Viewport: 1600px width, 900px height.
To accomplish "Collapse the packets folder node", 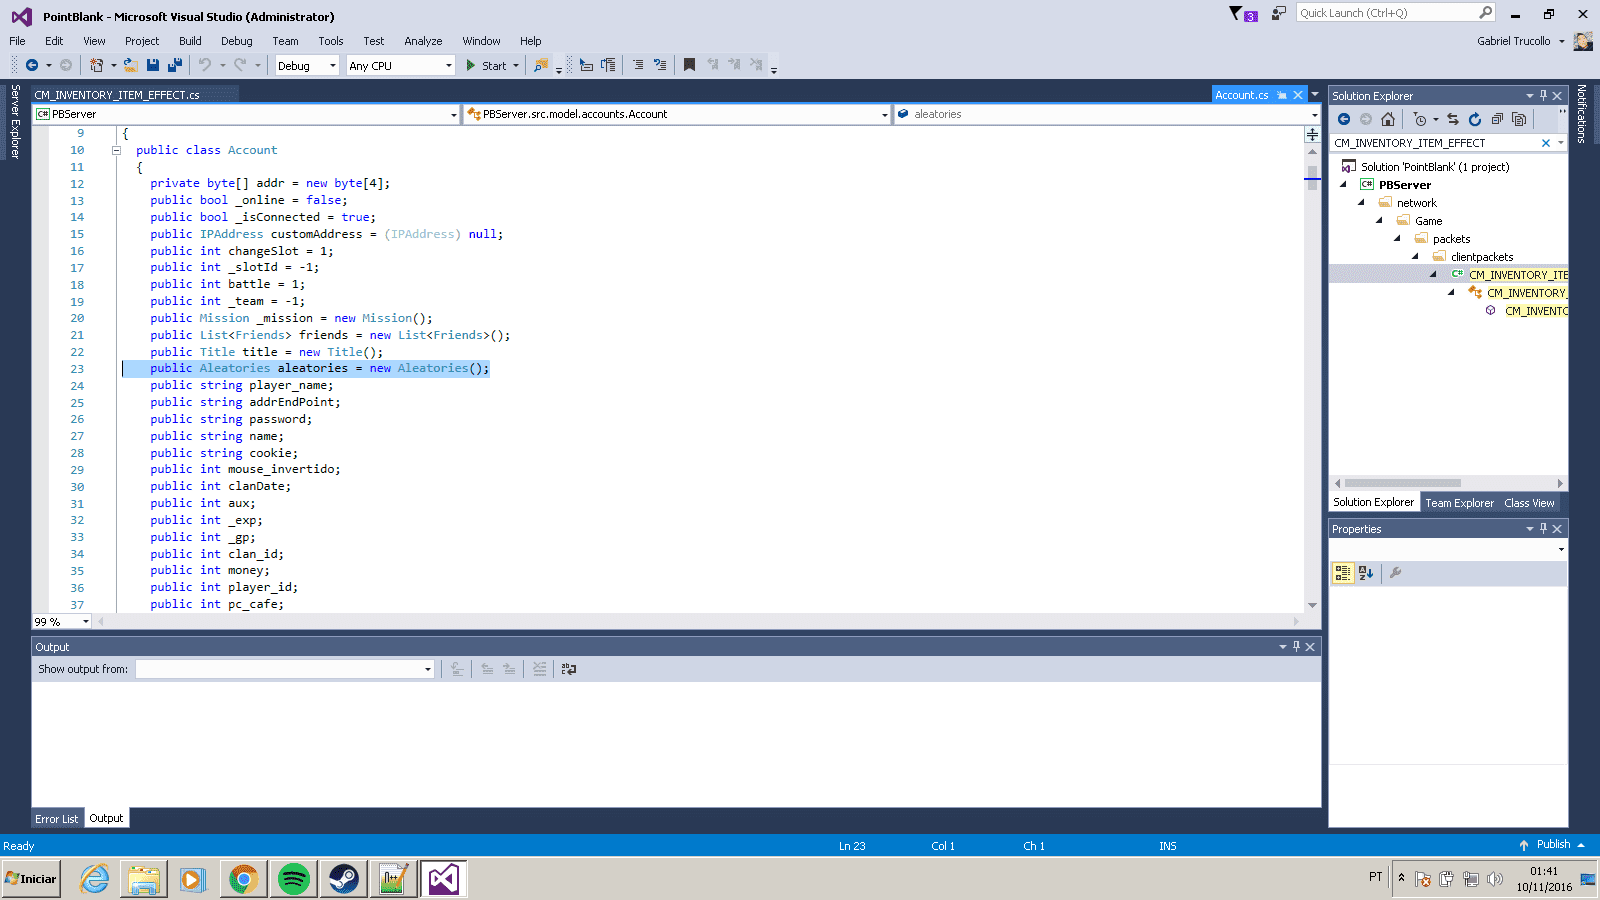I will click(x=1397, y=239).
